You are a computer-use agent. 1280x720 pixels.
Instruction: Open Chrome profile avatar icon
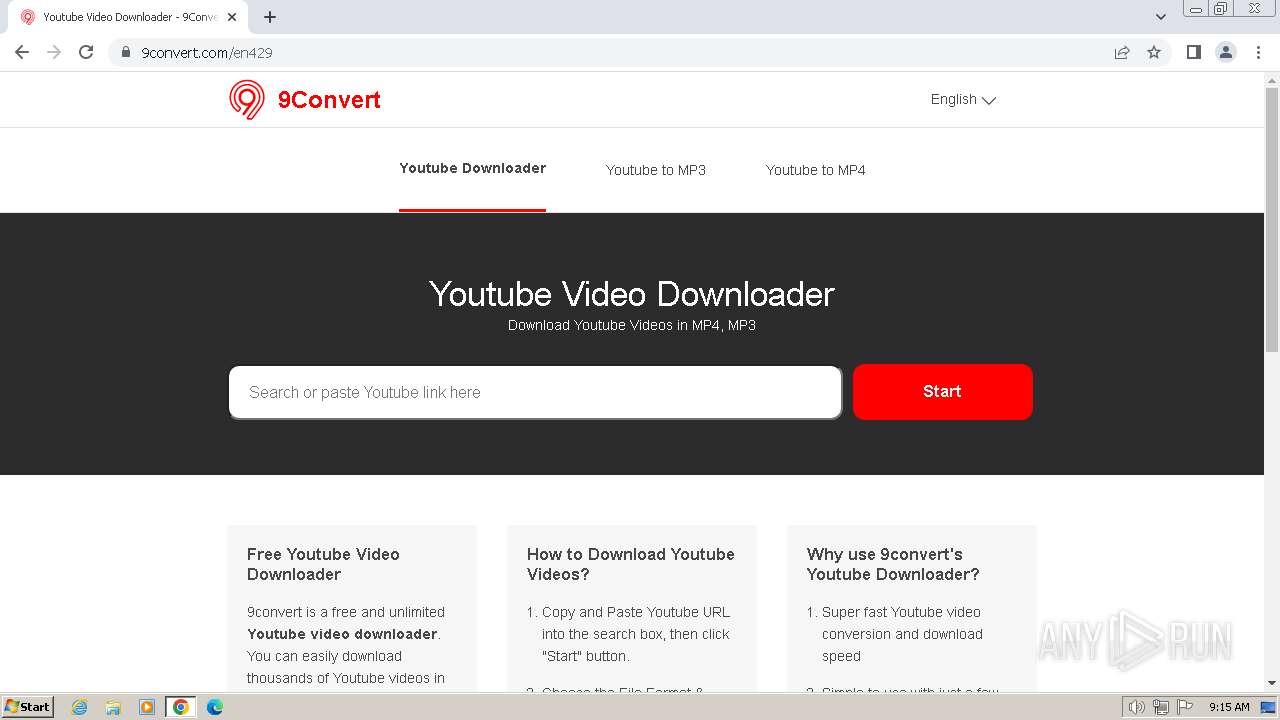[x=1226, y=52]
